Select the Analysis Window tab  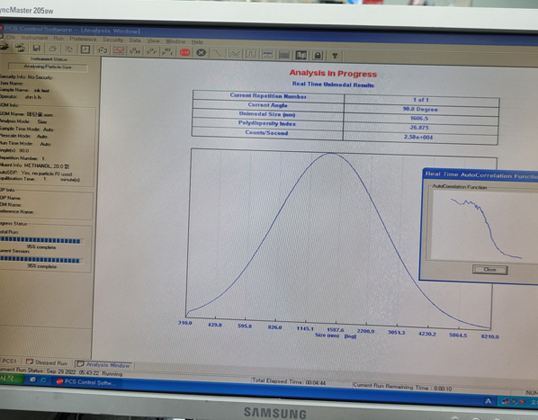point(104,364)
